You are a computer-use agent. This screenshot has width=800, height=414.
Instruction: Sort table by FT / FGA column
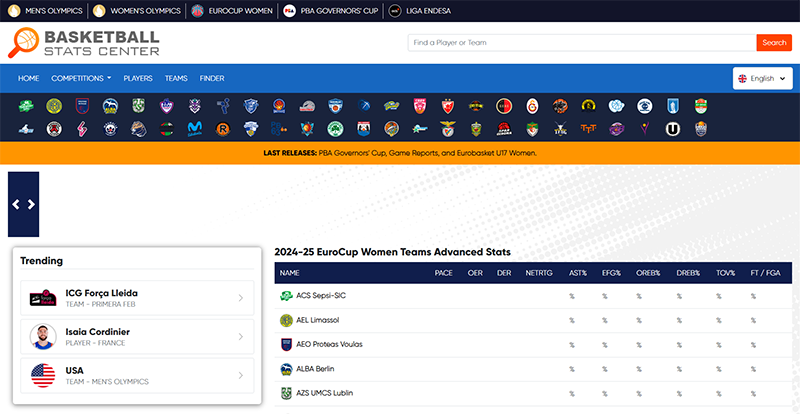(x=765, y=273)
